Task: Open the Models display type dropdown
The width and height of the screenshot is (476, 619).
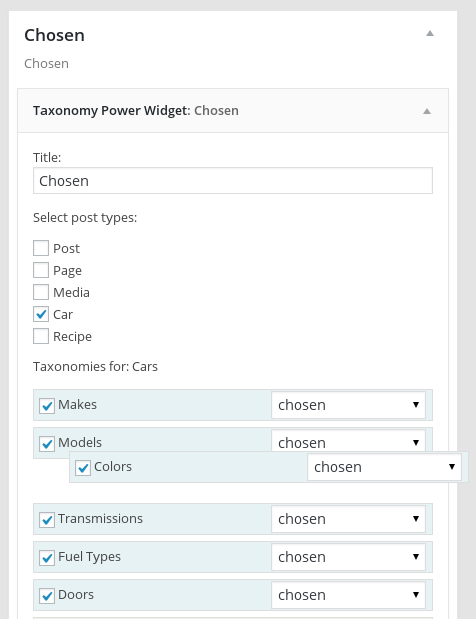Action: point(349,441)
